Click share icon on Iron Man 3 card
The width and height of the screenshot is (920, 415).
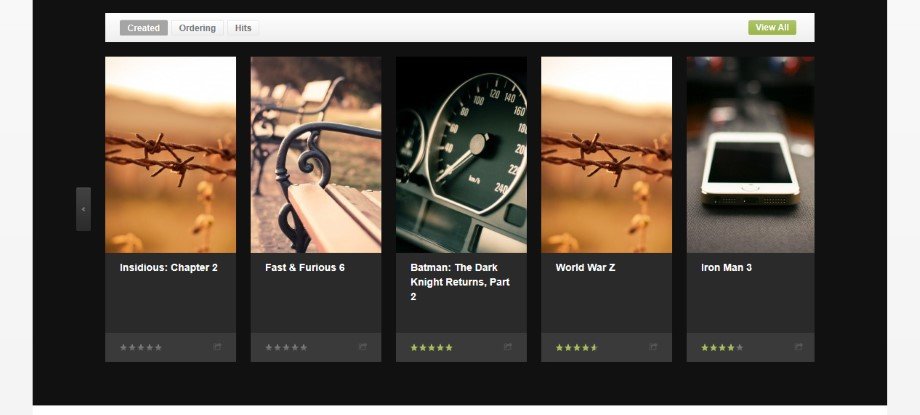click(x=799, y=347)
